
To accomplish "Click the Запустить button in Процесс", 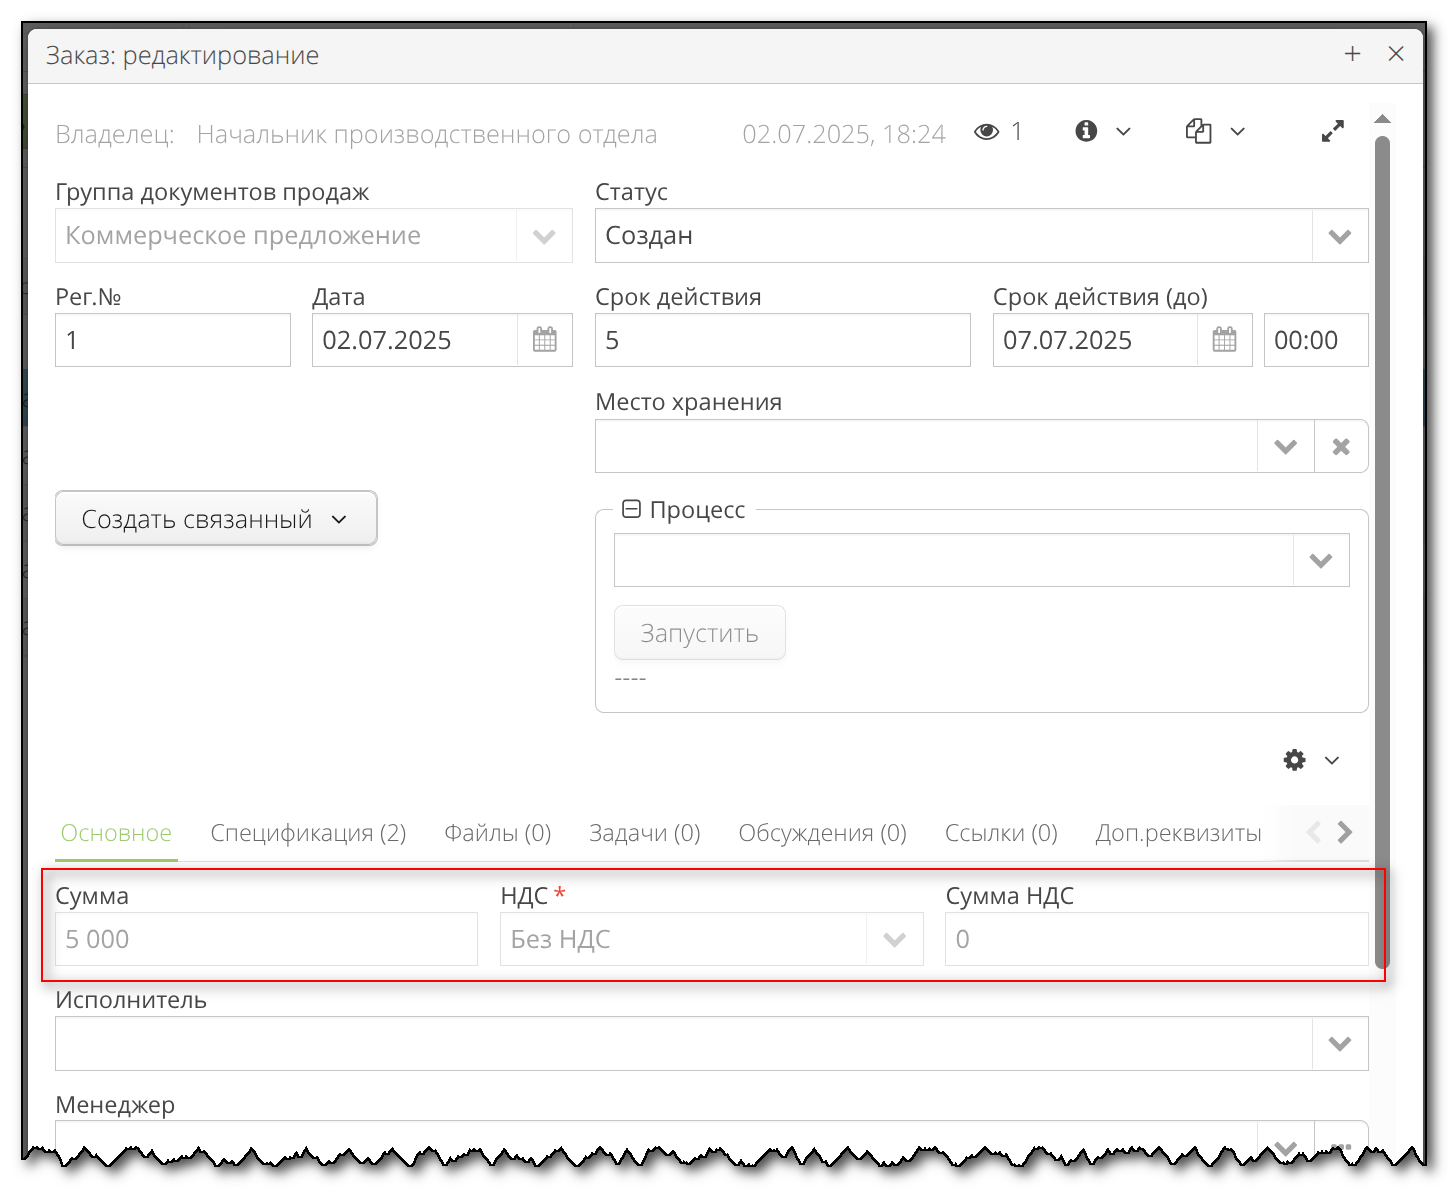I will coord(699,632).
